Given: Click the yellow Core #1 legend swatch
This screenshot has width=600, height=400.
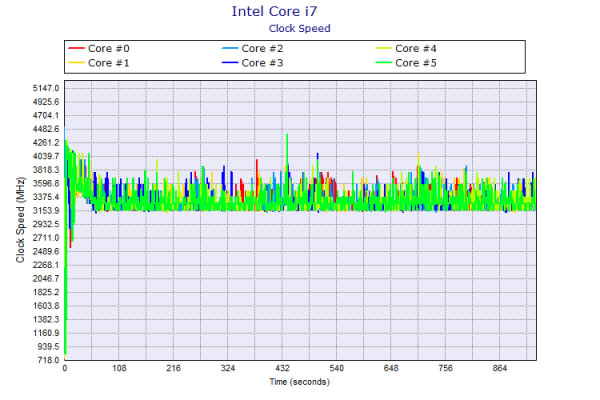Looking at the screenshot, I should pos(76,63).
